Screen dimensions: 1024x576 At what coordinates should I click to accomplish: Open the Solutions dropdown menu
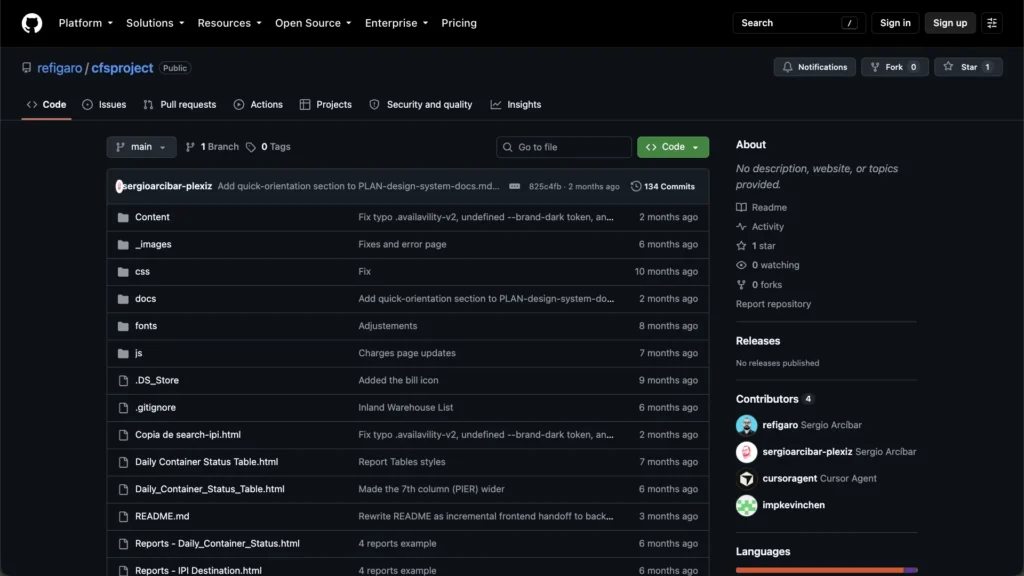click(155, 23)
